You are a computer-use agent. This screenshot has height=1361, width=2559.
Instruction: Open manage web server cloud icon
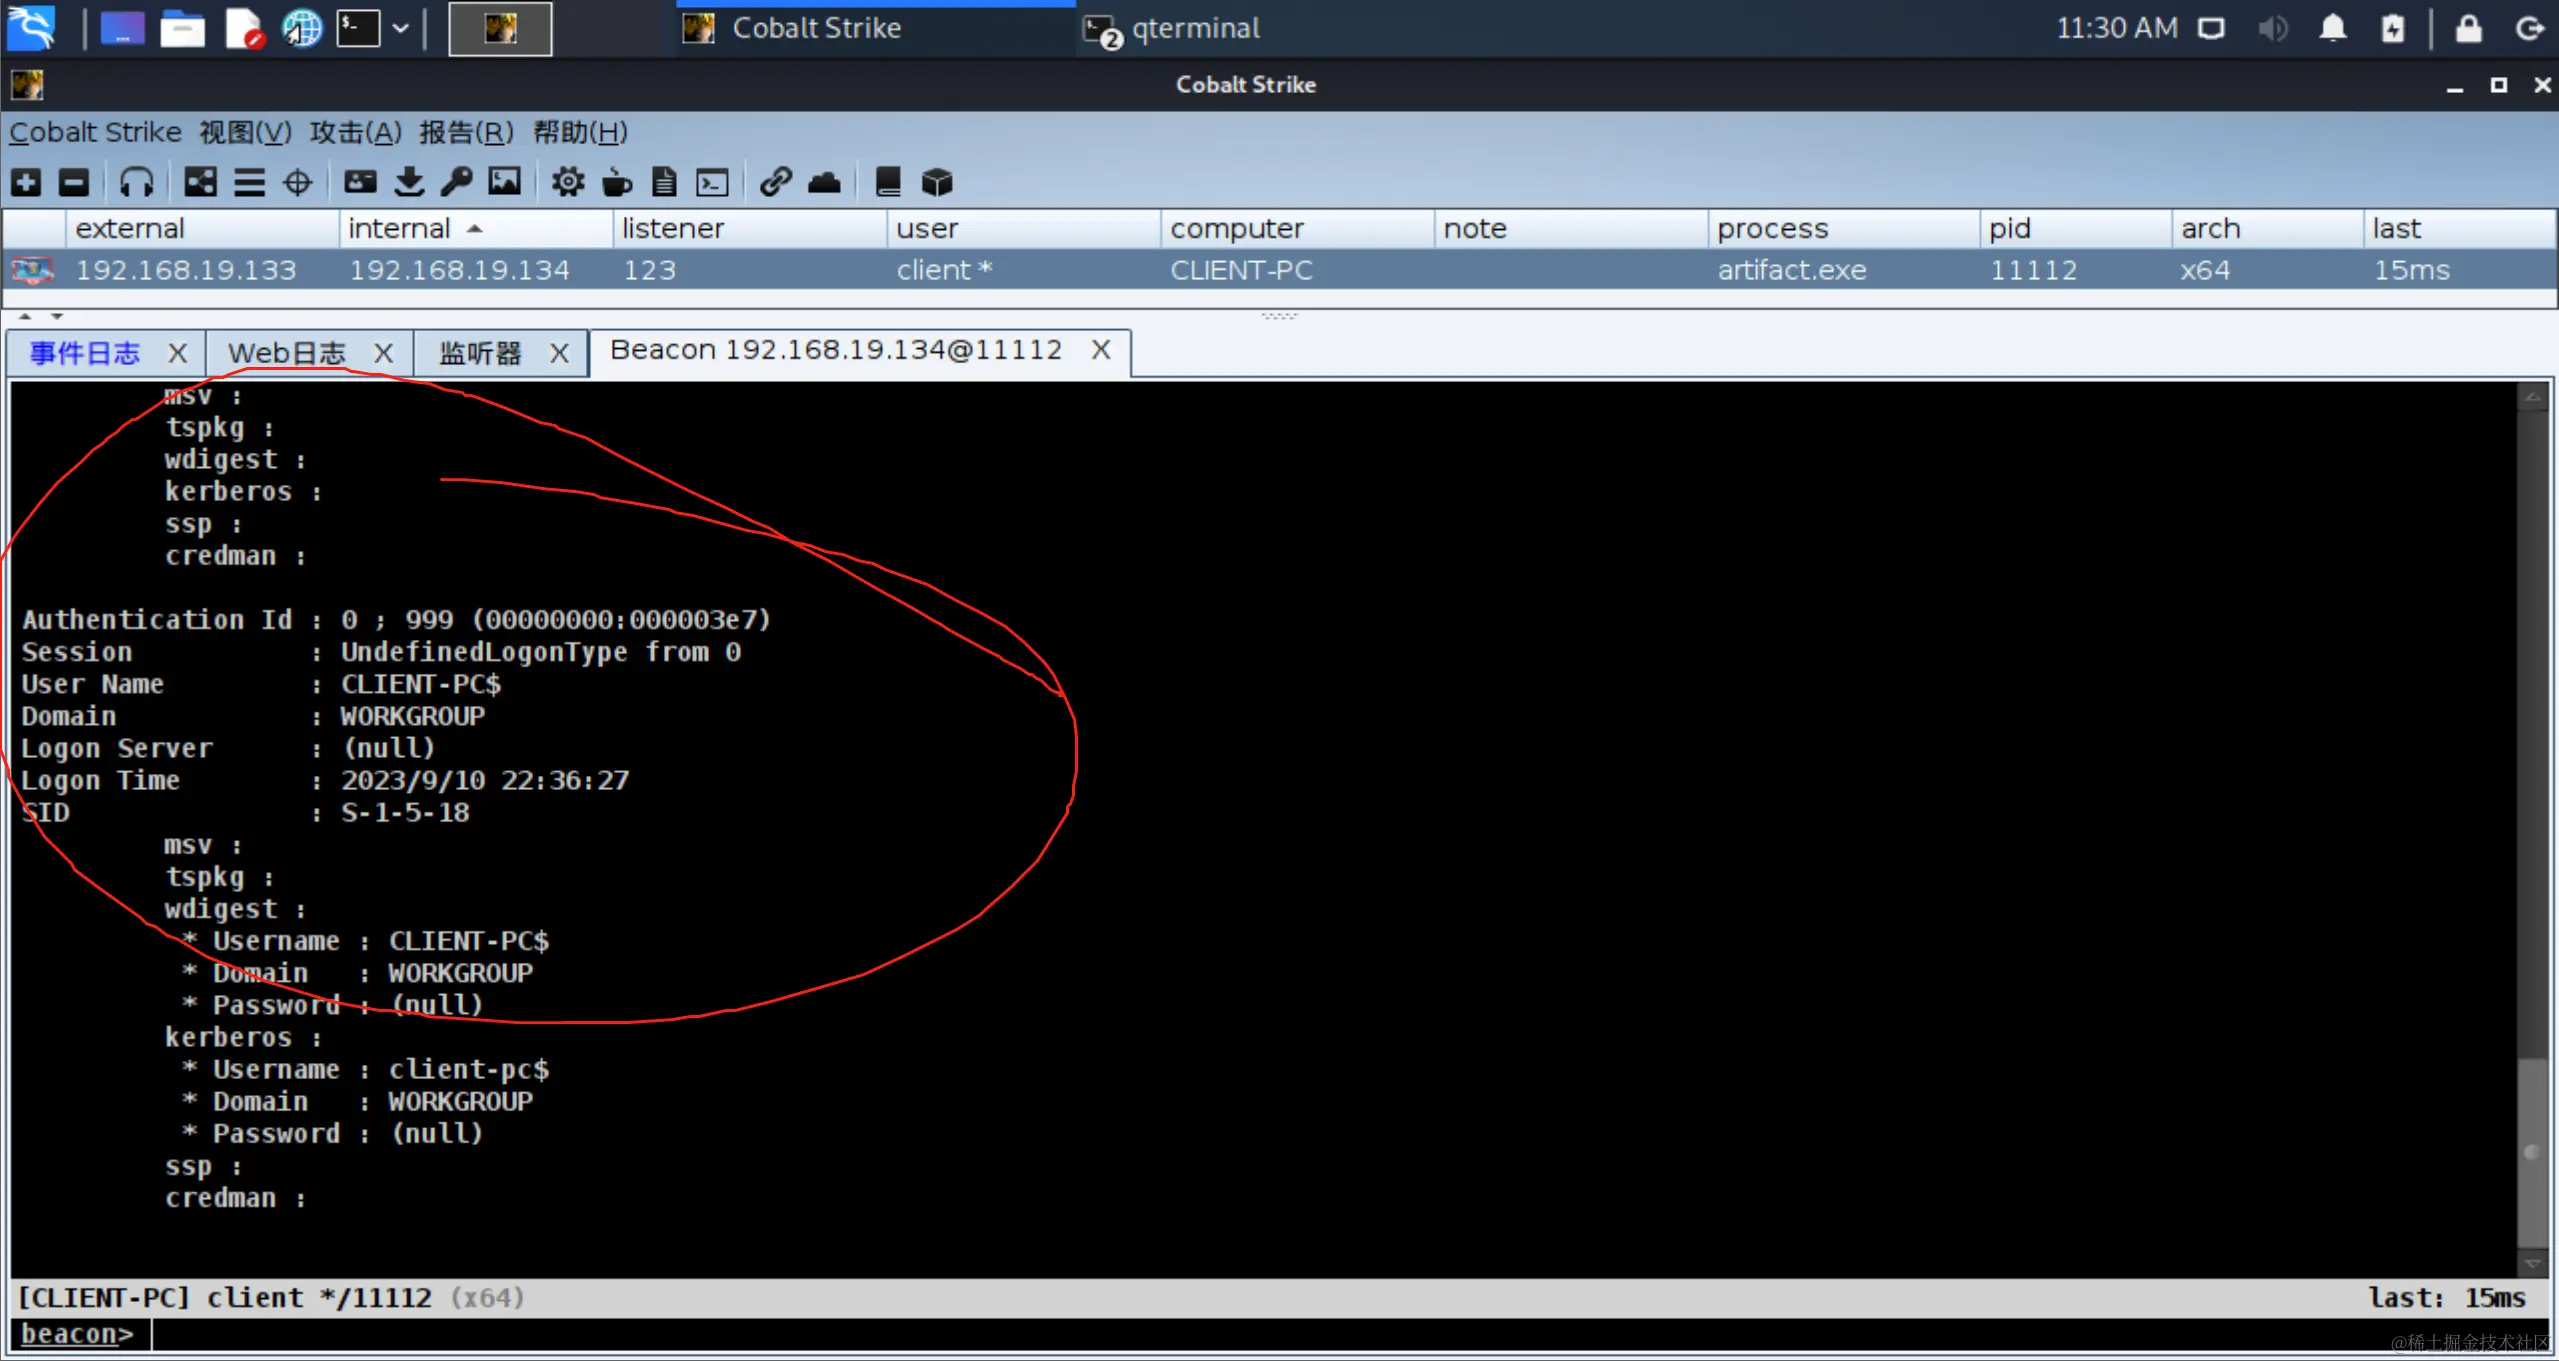tap(824, 182)
